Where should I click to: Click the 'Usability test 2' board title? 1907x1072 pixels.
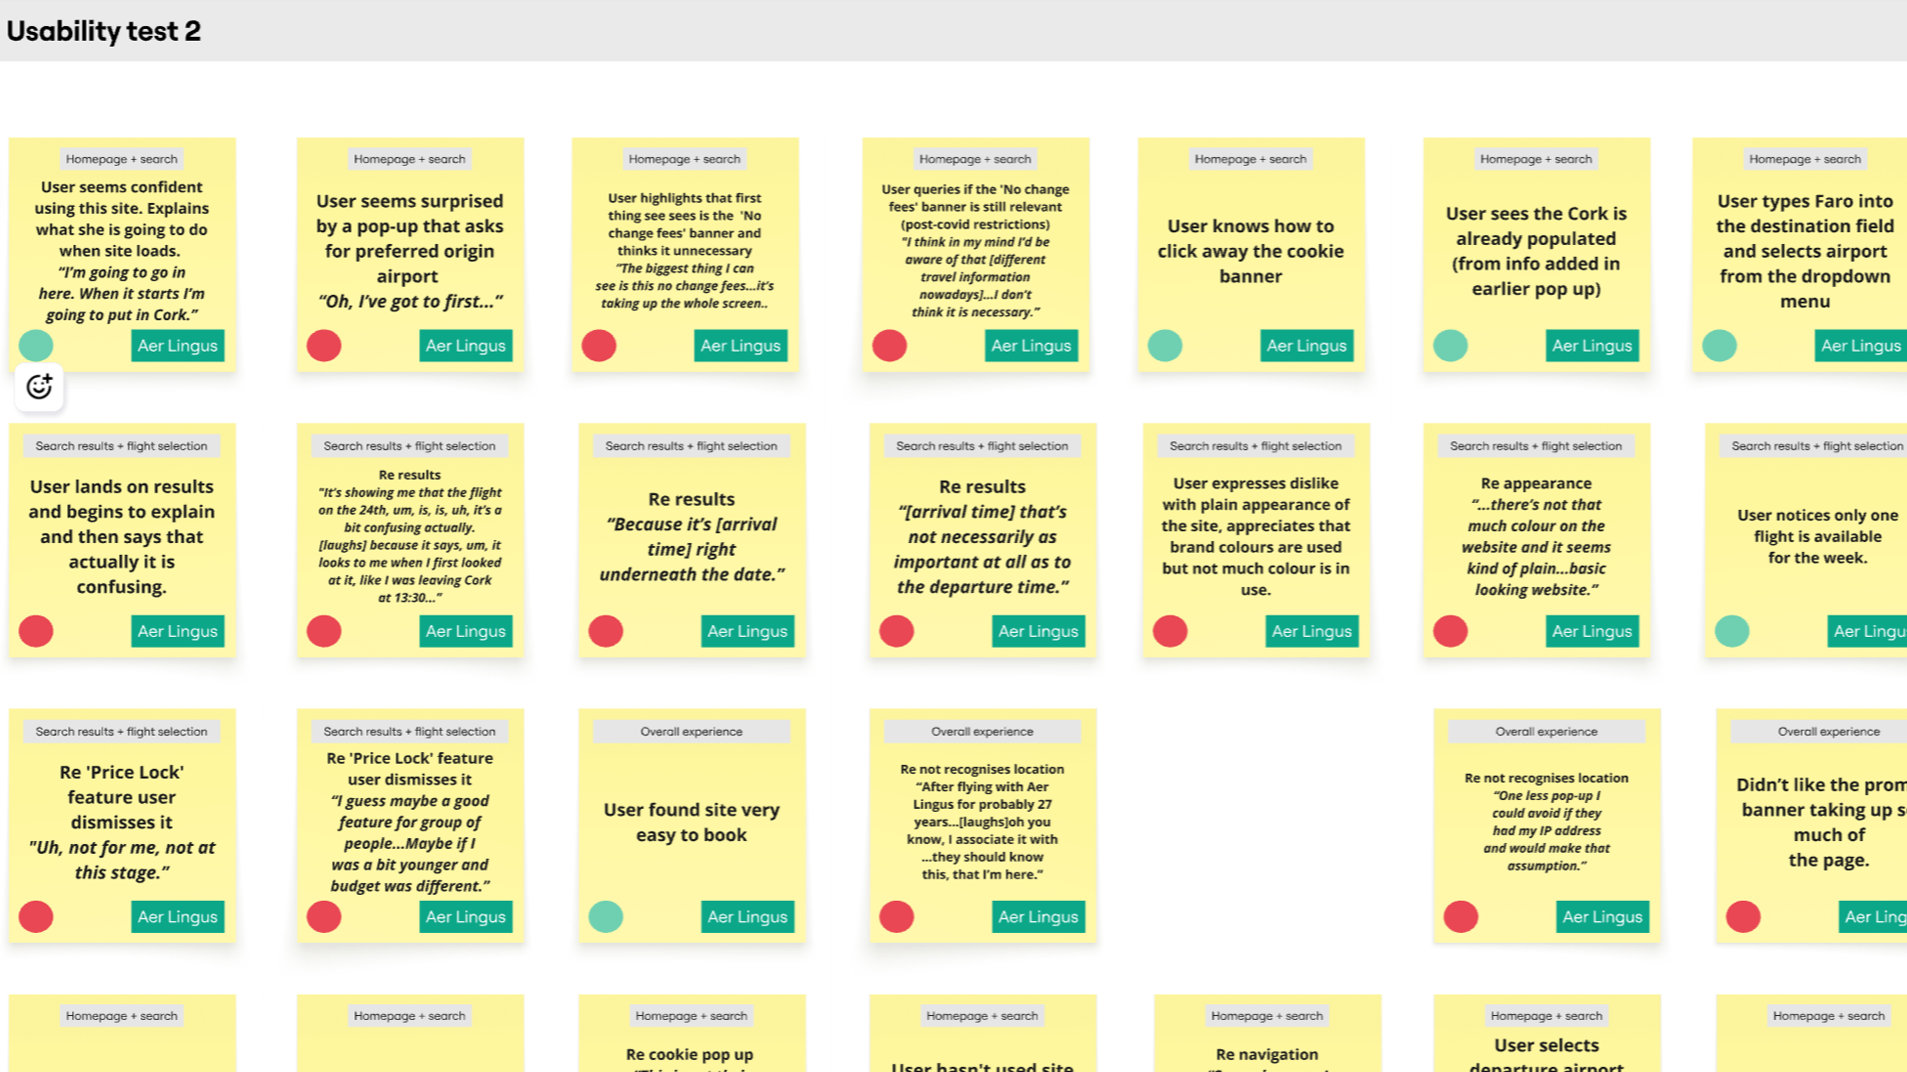pyautogui.click(x=103, y=31)
